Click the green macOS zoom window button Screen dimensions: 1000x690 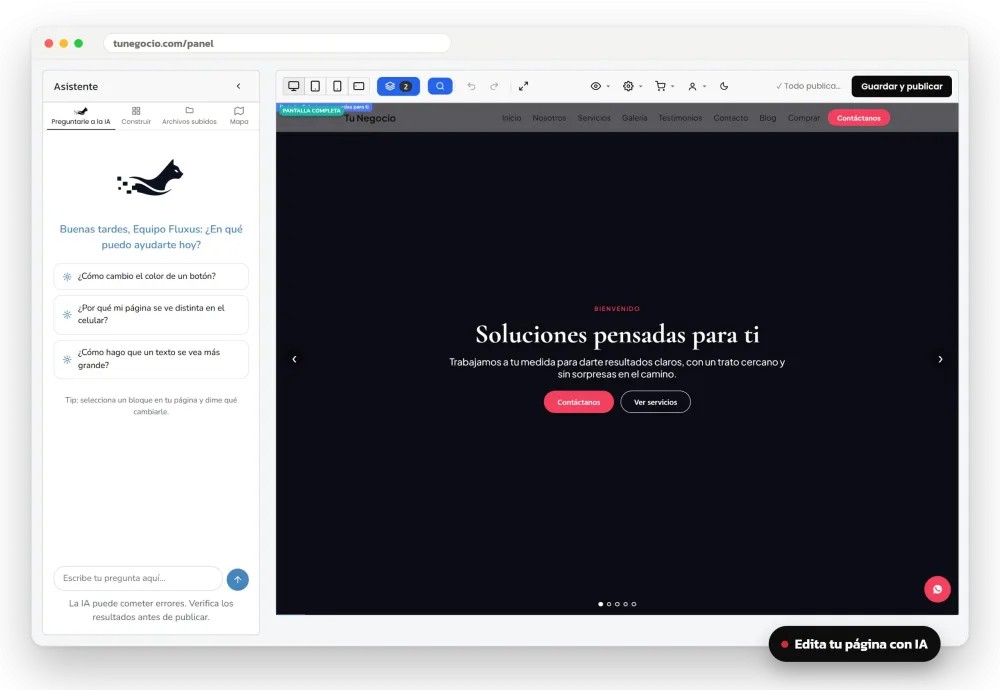[78, 43]
